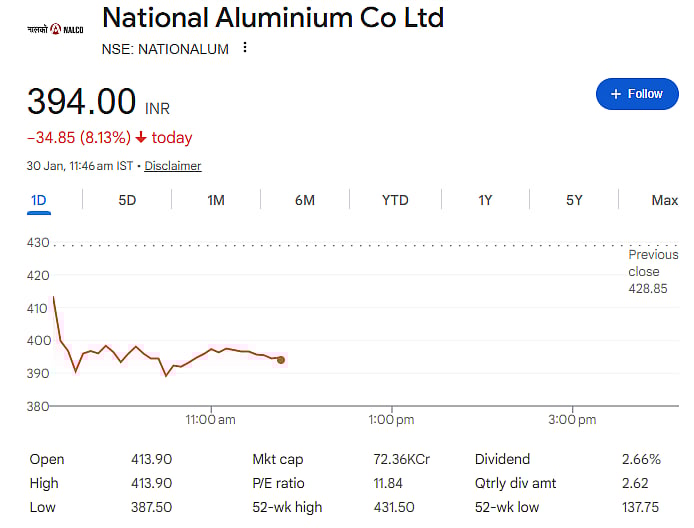The width and height of the screenshot is (694, 528).
Task: Select the 6M chart range tab
Action: pyautogui.click(x=305, y=200)
